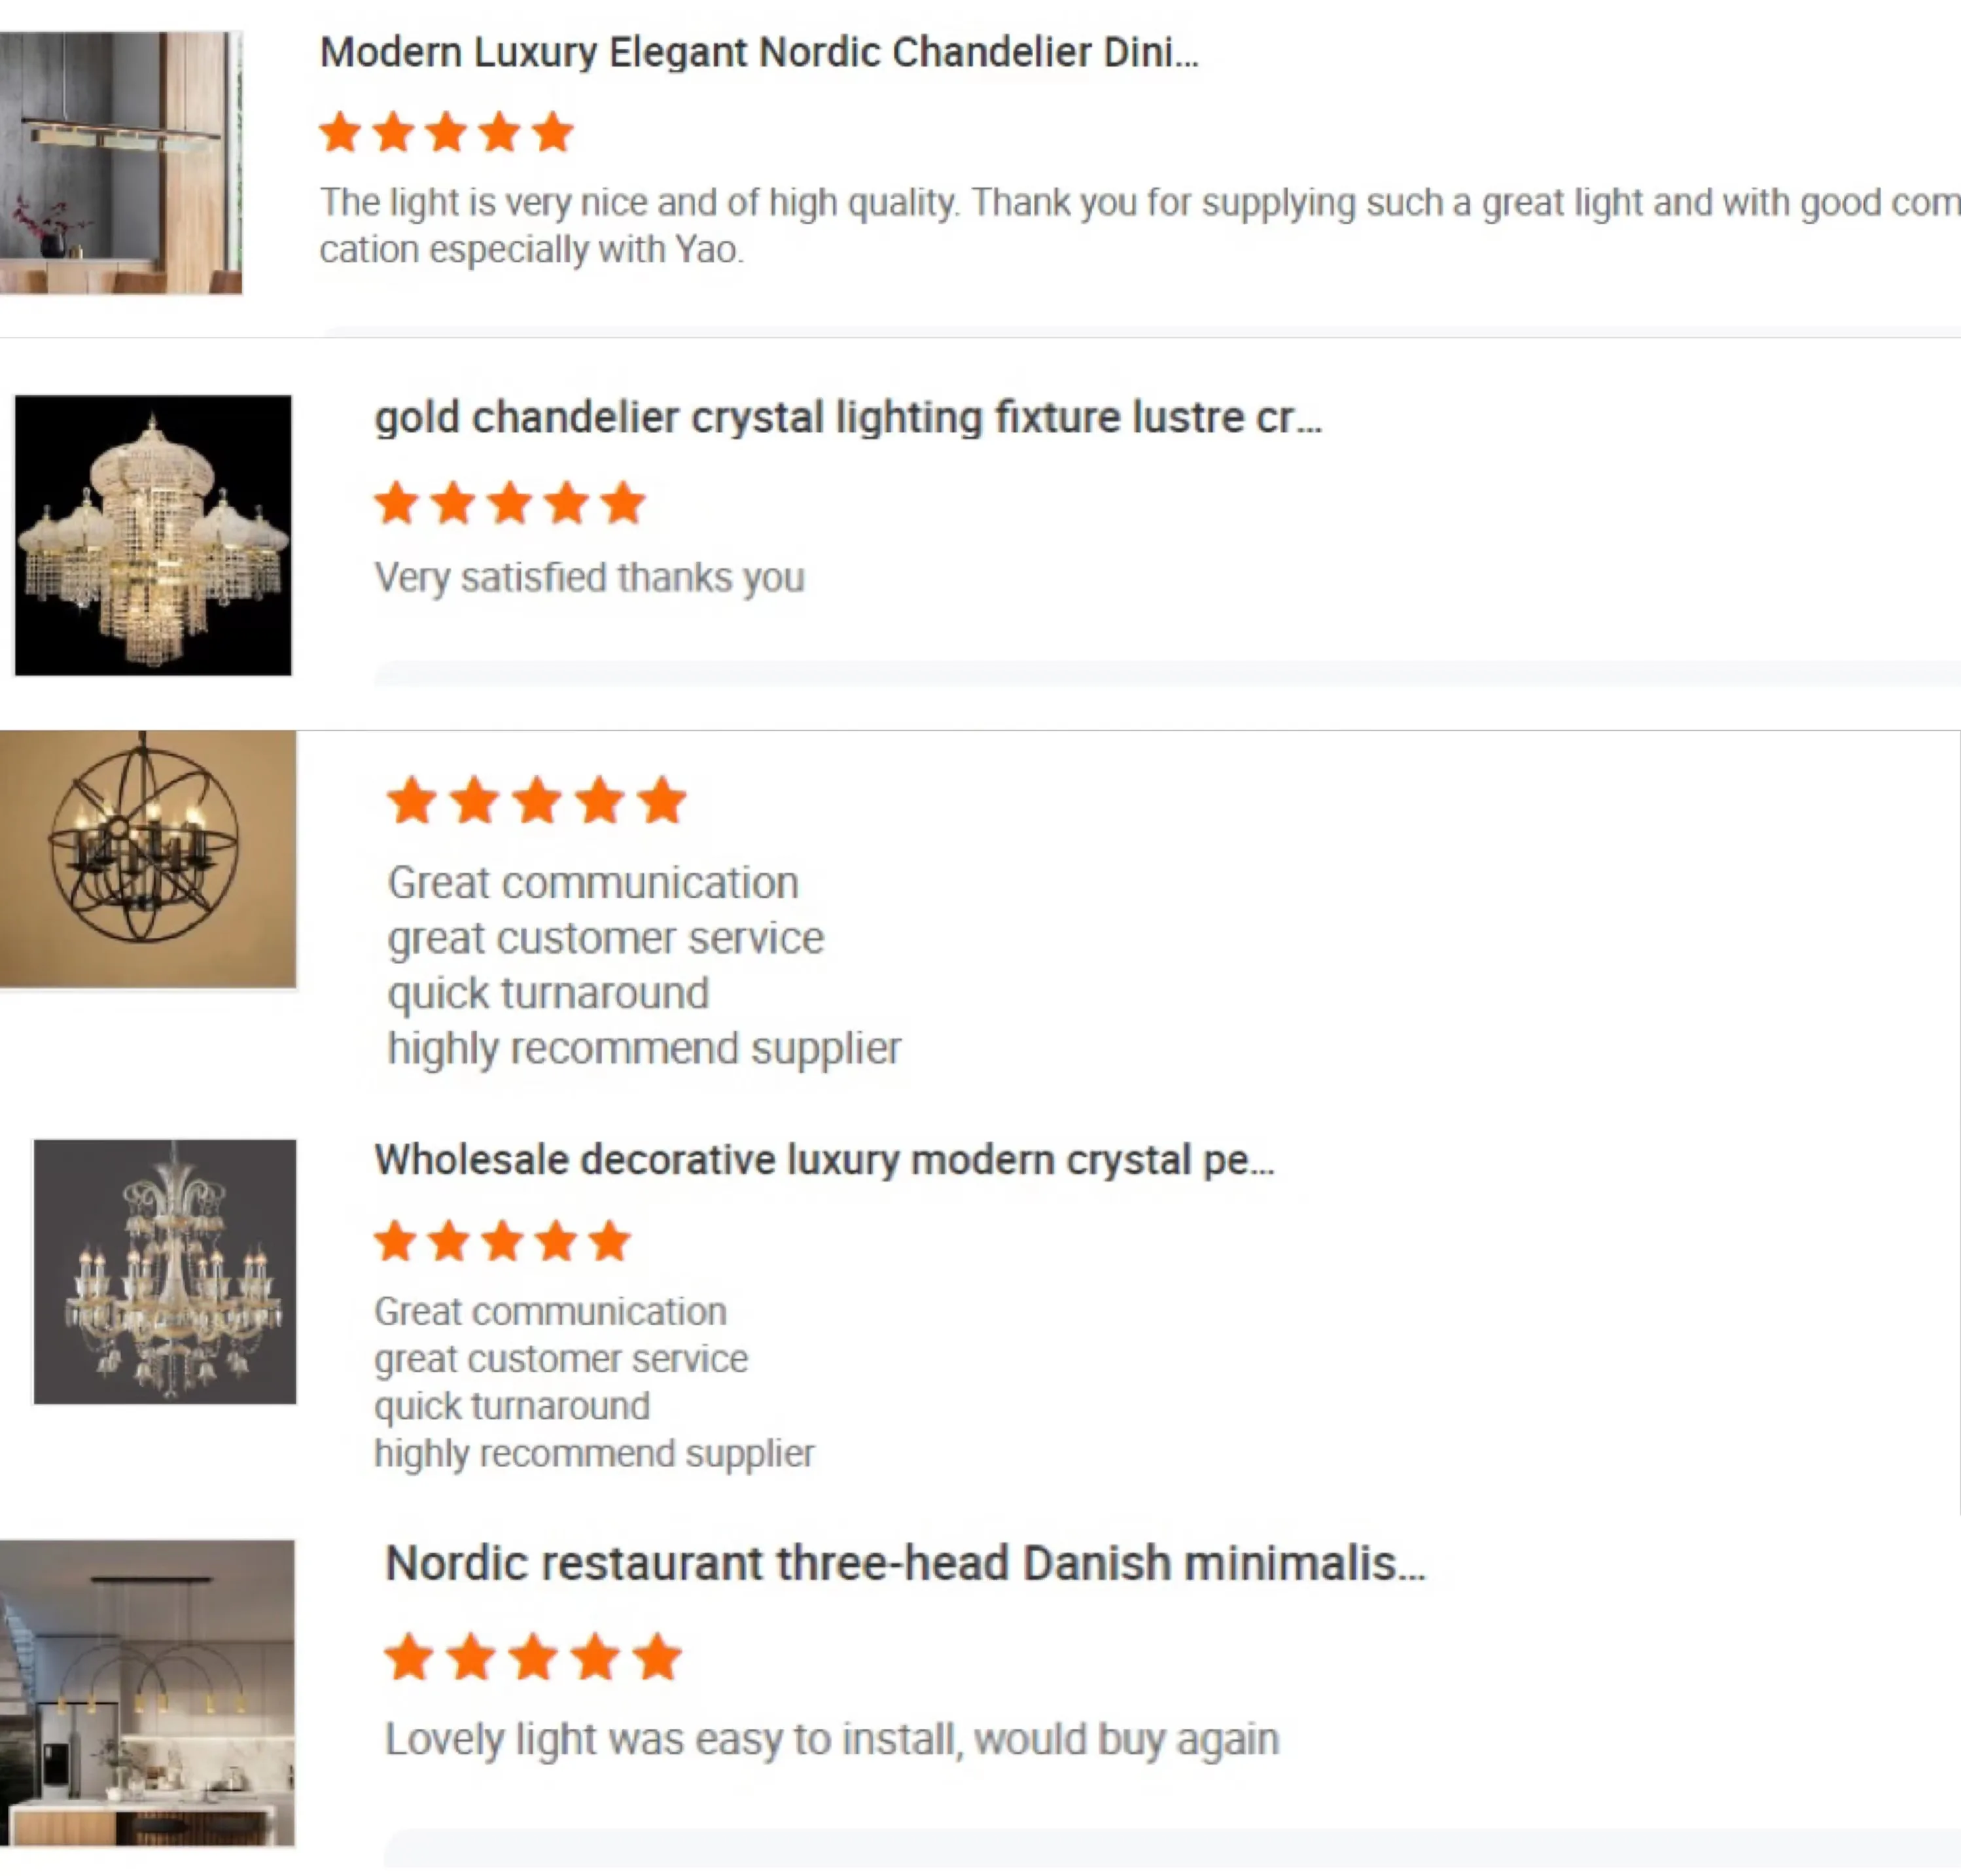
Task: Click the gold crystal chandelier product image
Action: 153,535
